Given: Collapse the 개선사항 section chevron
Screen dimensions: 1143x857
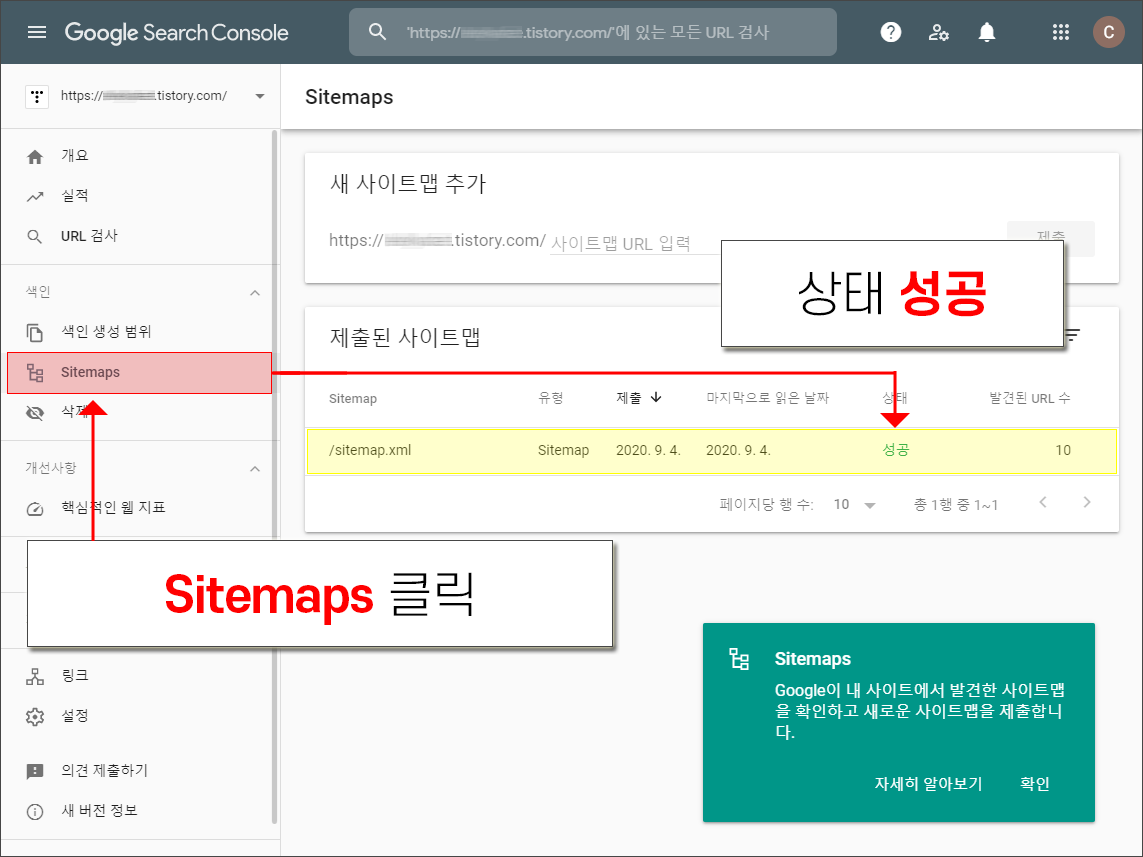Looking at the screenshot, I should [x=255, y=467].
